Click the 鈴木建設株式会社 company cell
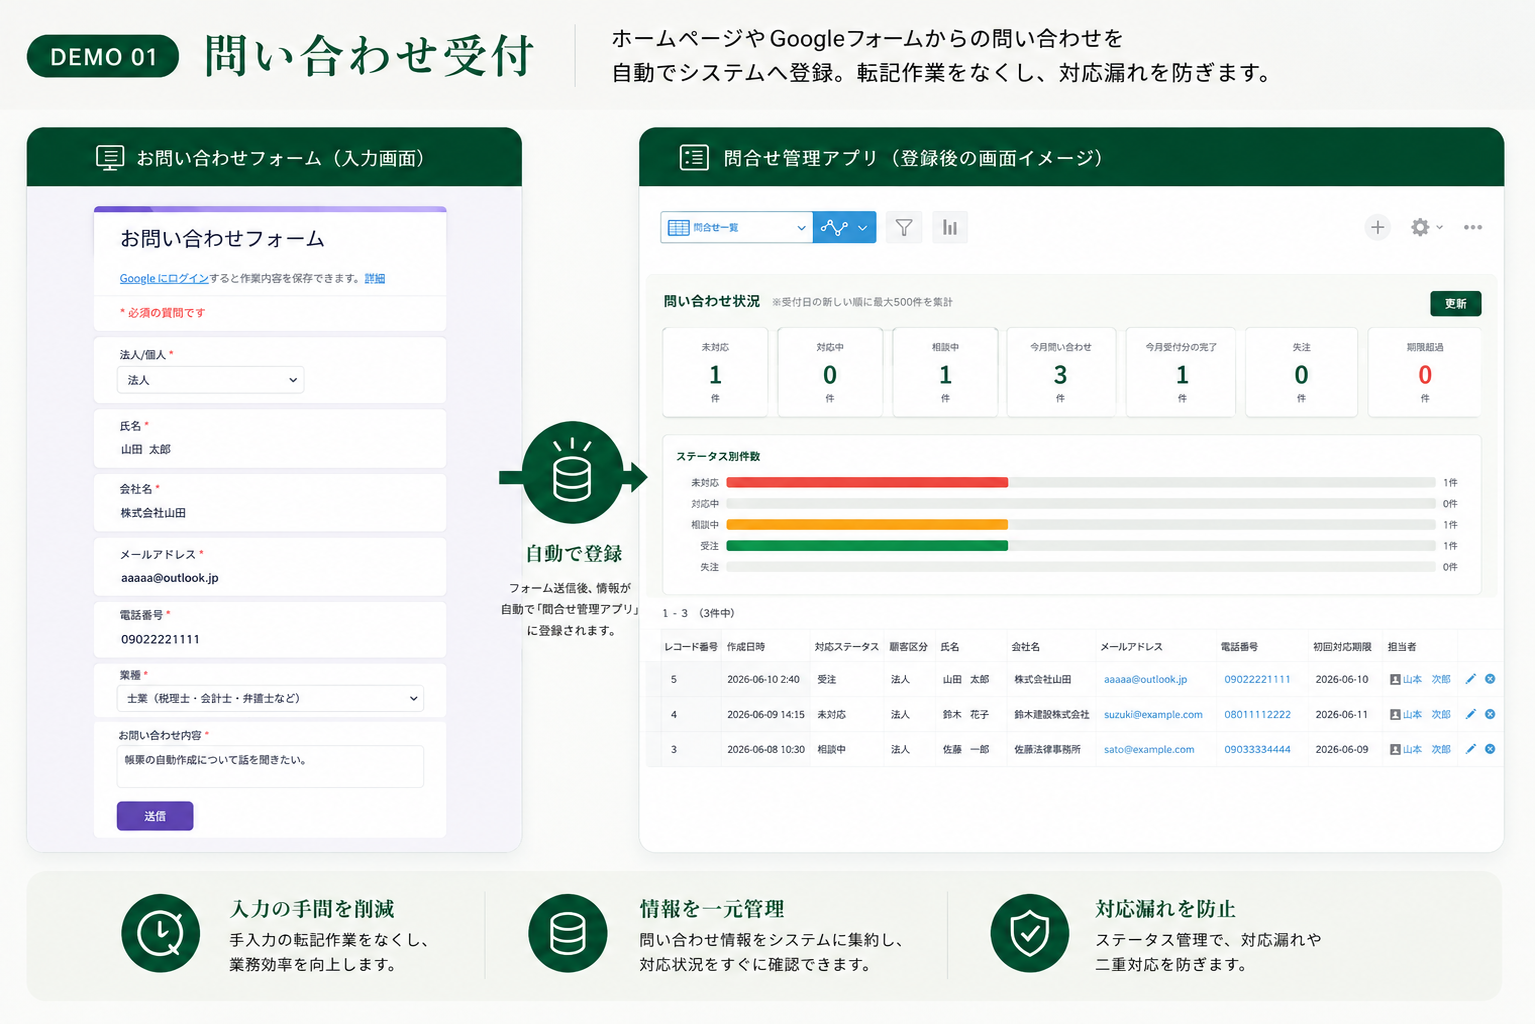This screenshot has width=1535, height=1024. pos(1052,714)
